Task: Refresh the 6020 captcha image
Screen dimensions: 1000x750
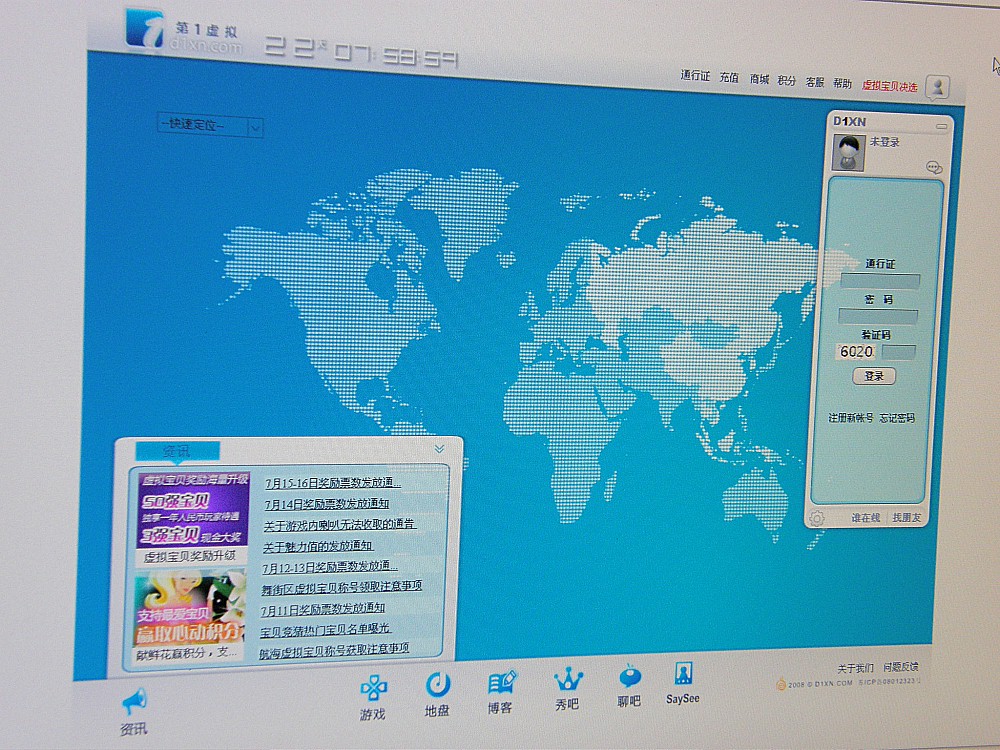Action: point(856,351)
